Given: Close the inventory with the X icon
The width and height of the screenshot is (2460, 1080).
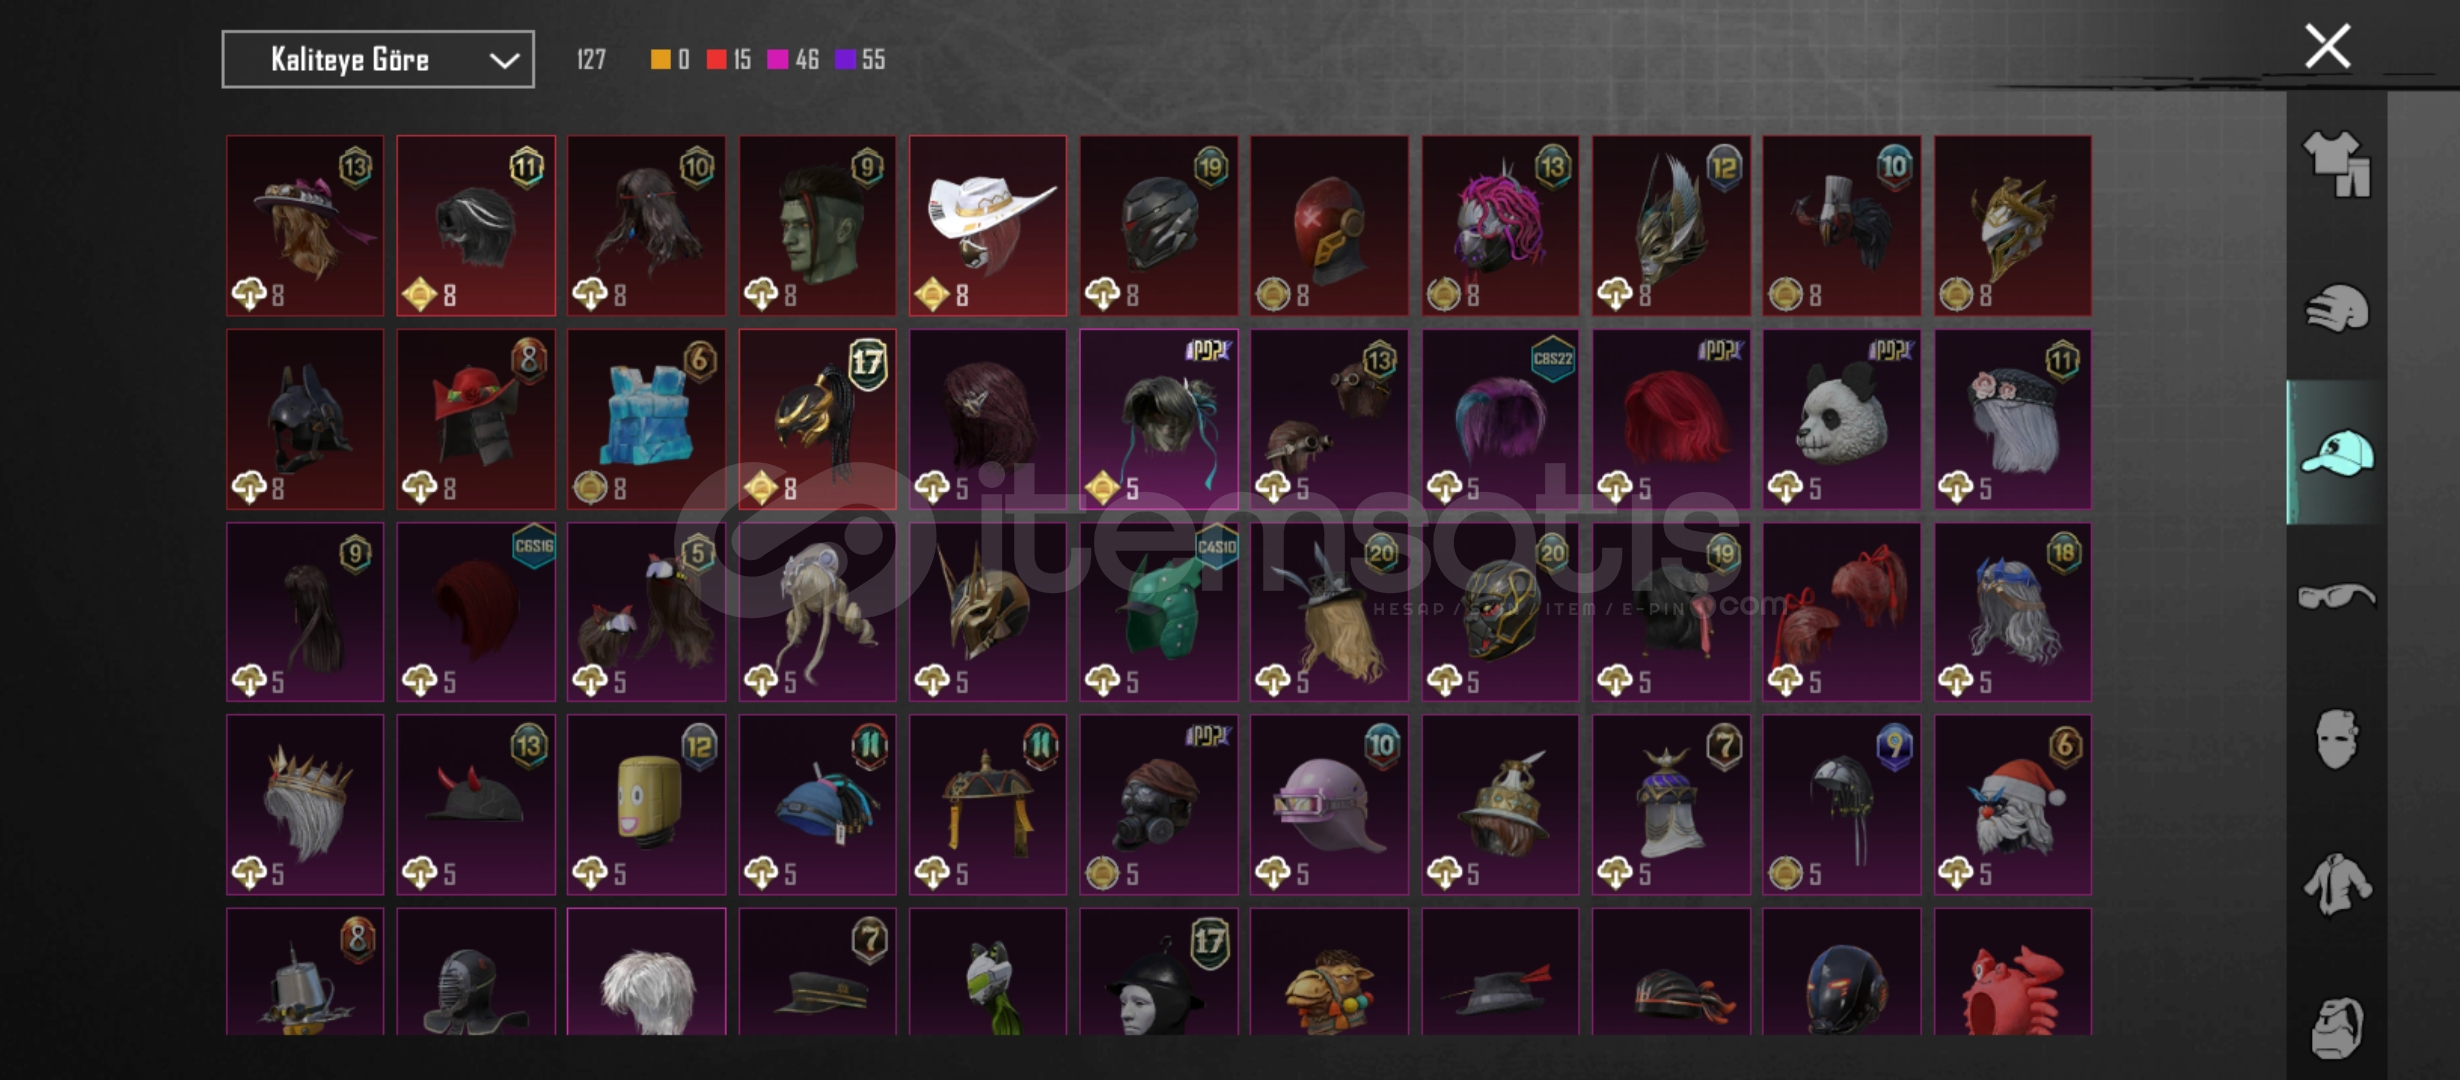Looking at the screenshot, I should pos(2327,46).
